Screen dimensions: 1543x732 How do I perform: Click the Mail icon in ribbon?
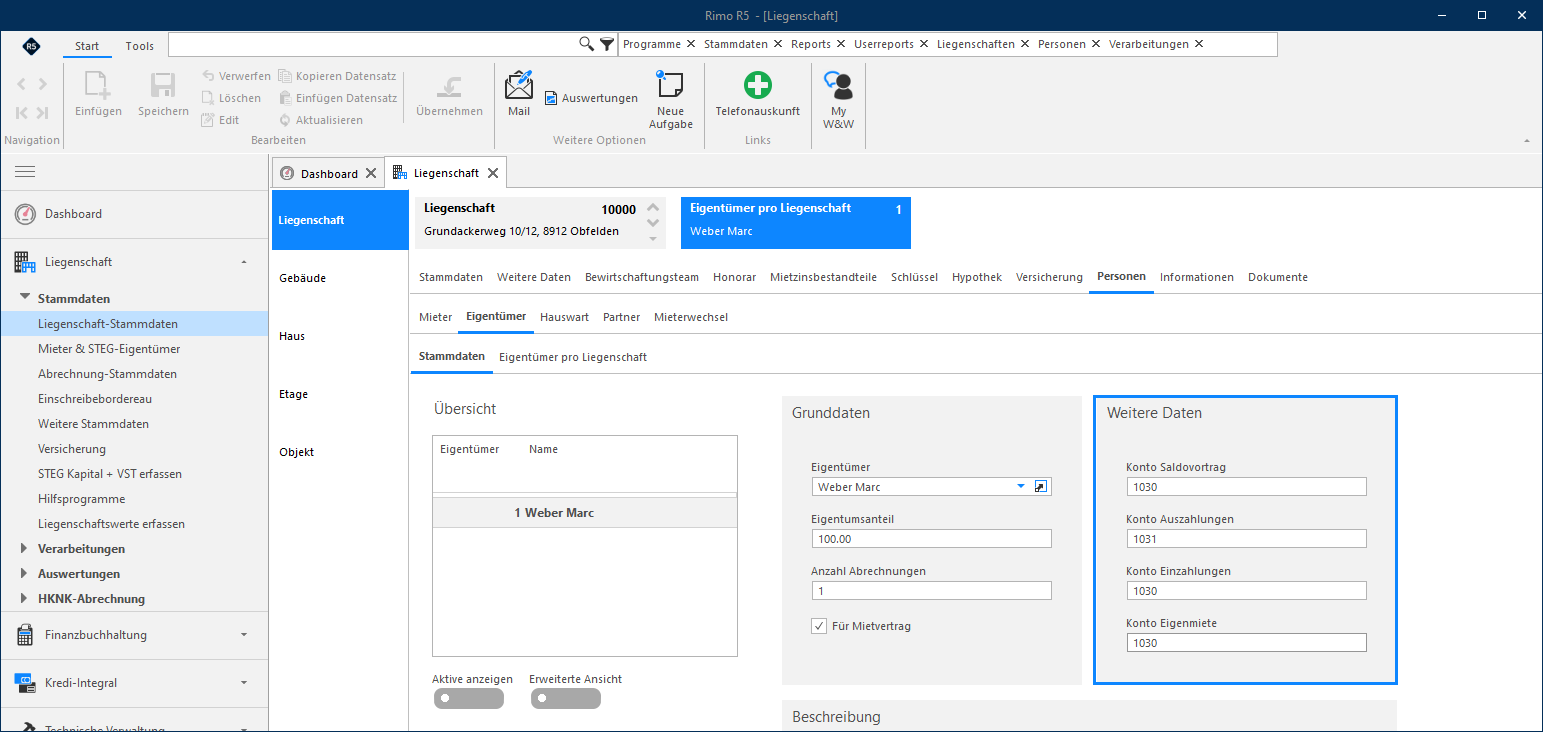tap(519, 85)
